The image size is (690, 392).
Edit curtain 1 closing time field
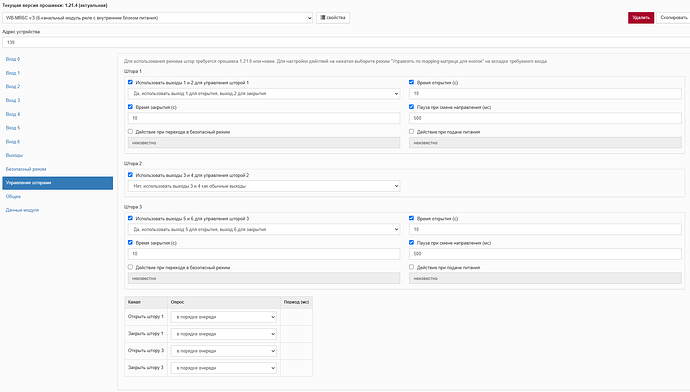(264, 118)
